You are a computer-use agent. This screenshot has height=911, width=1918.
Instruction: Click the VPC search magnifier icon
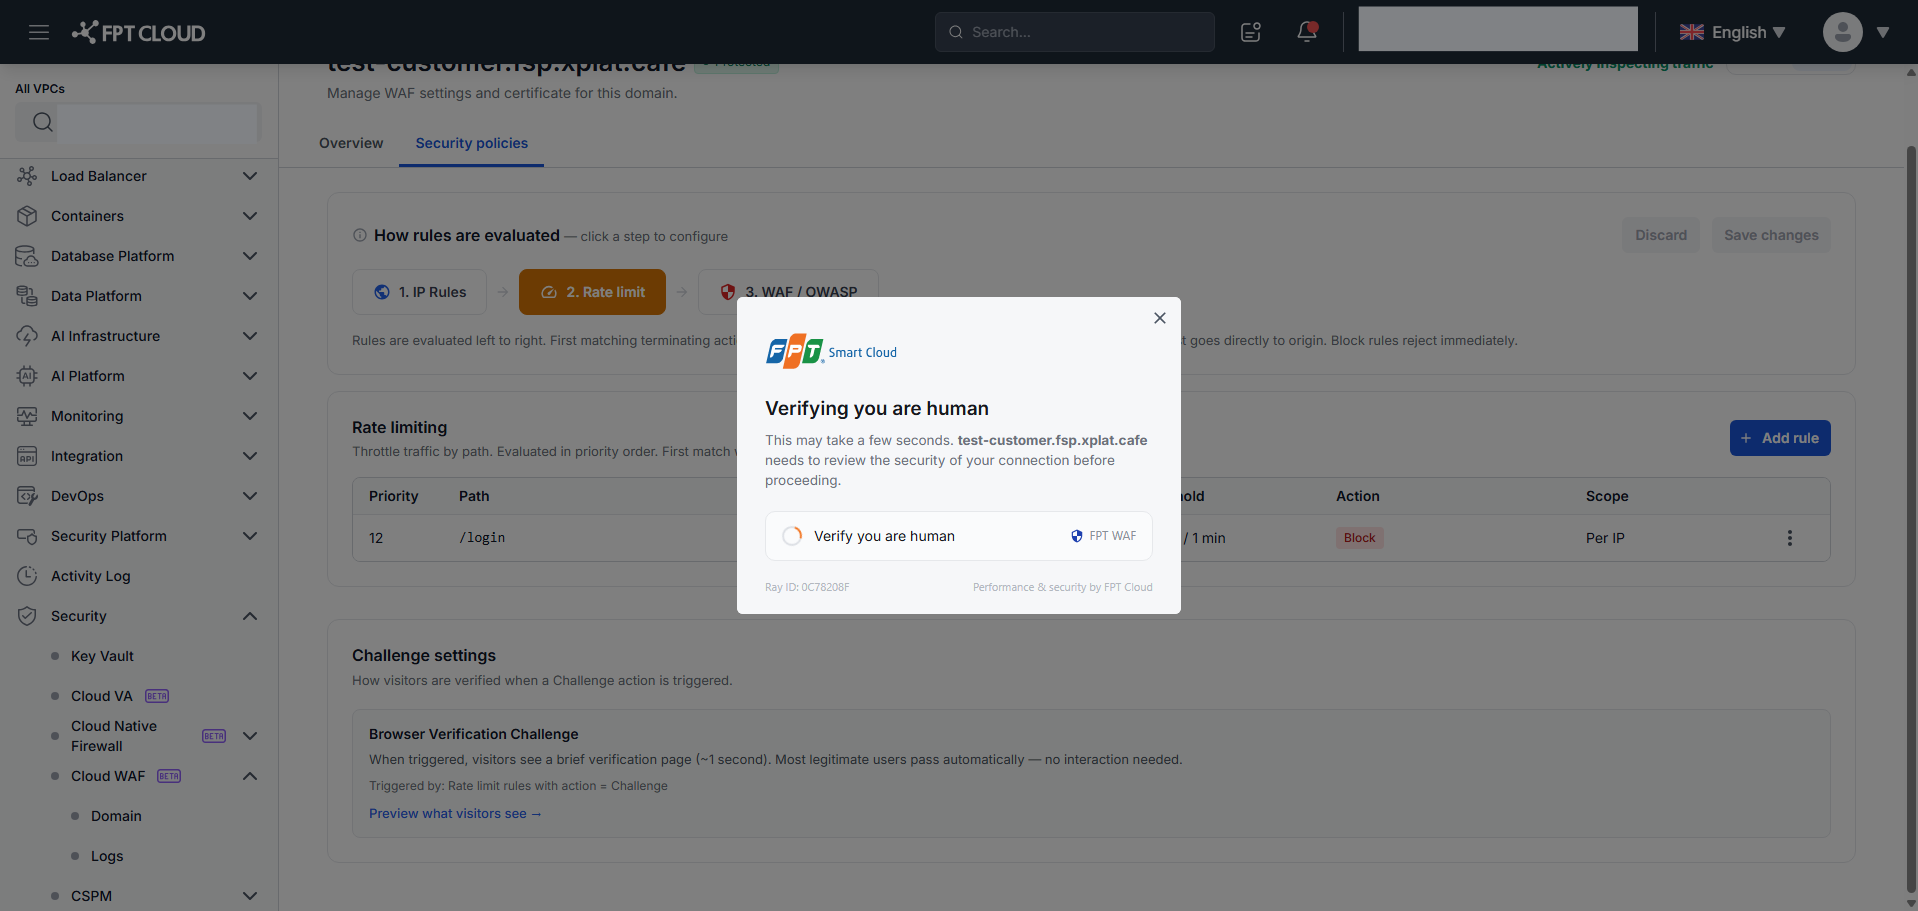tap(43, 122)
